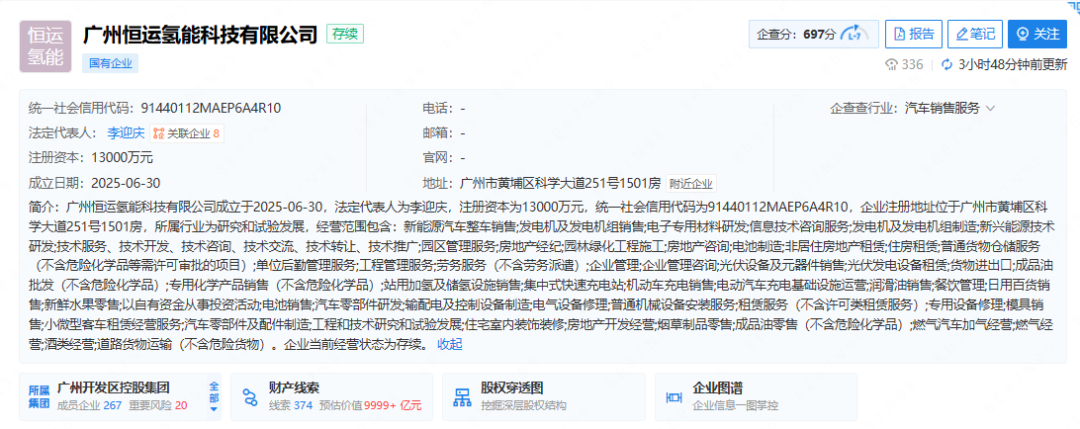Click the 附近企业 nearby companies button

point(692,183)
